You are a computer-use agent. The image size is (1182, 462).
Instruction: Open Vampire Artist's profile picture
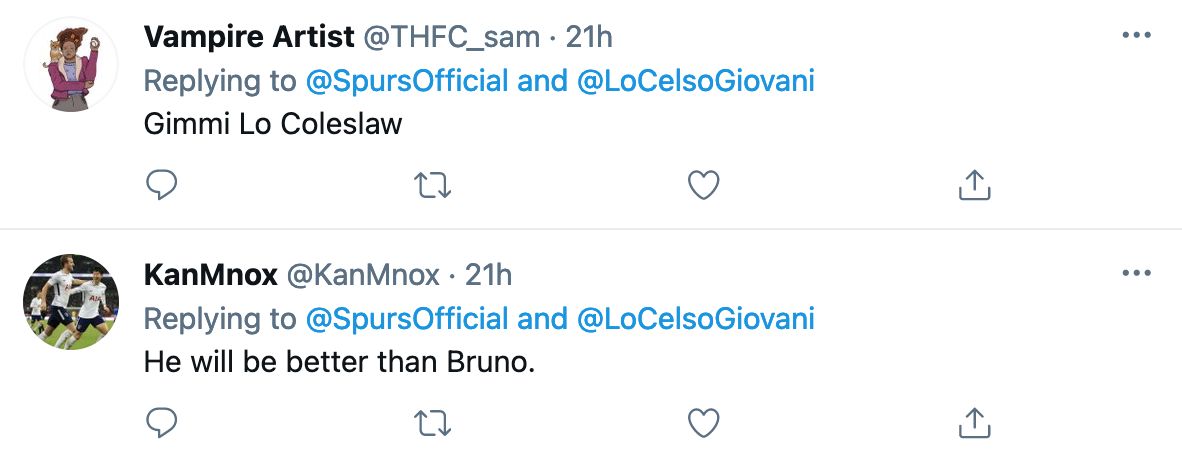coord(71,64)
